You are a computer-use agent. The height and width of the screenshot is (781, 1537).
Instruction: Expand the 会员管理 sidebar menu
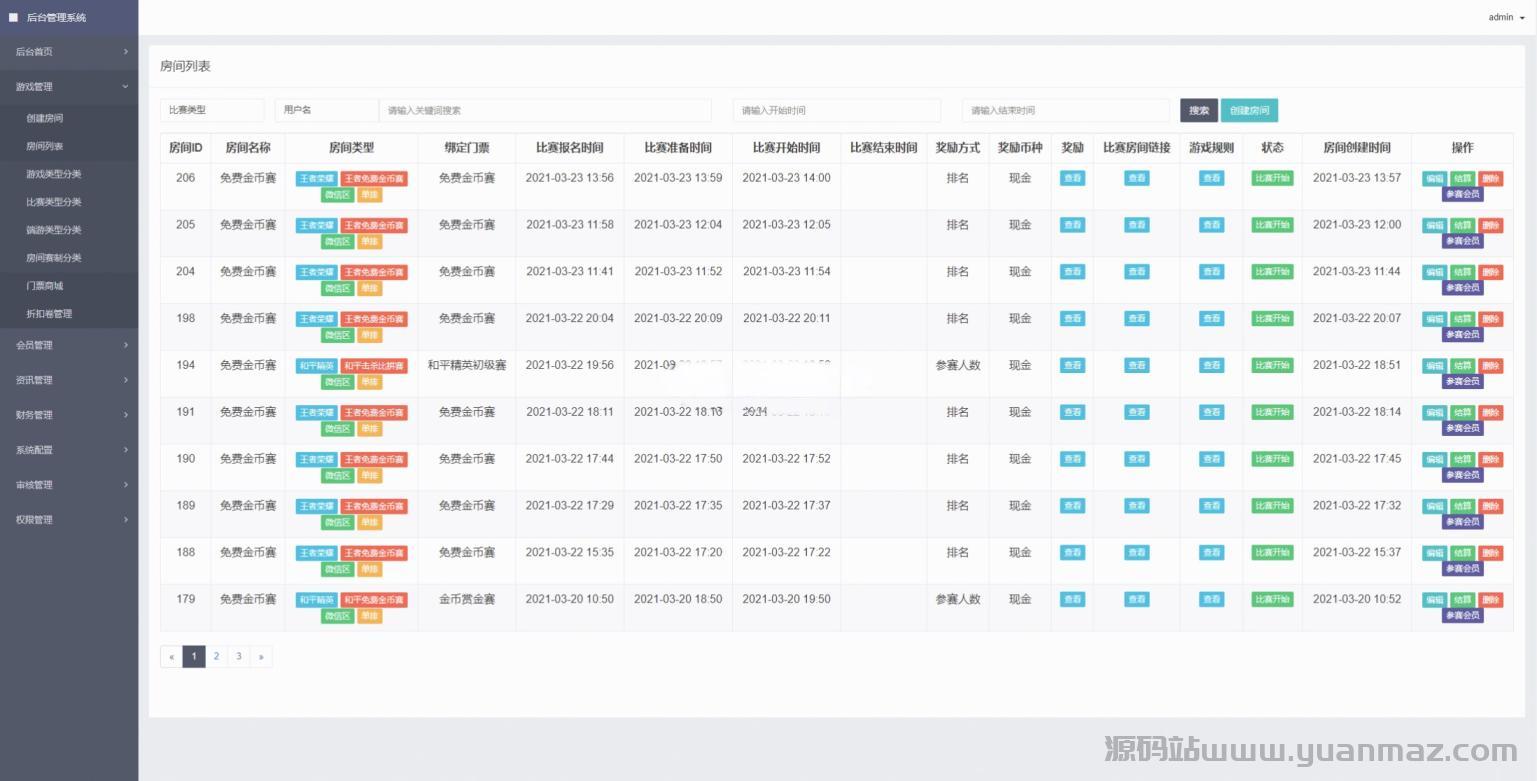[x=69, y=345]
